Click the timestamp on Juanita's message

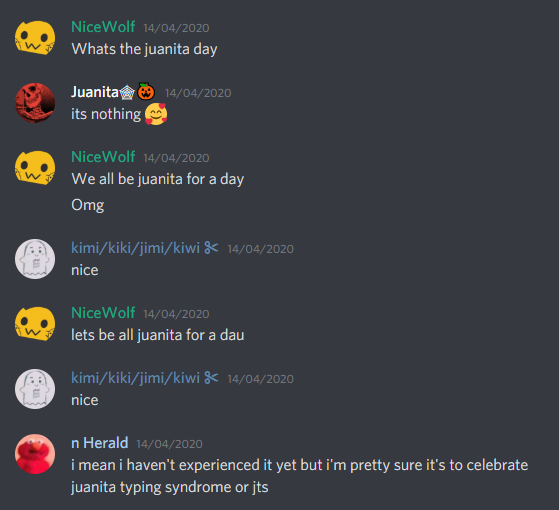[198, 93]
